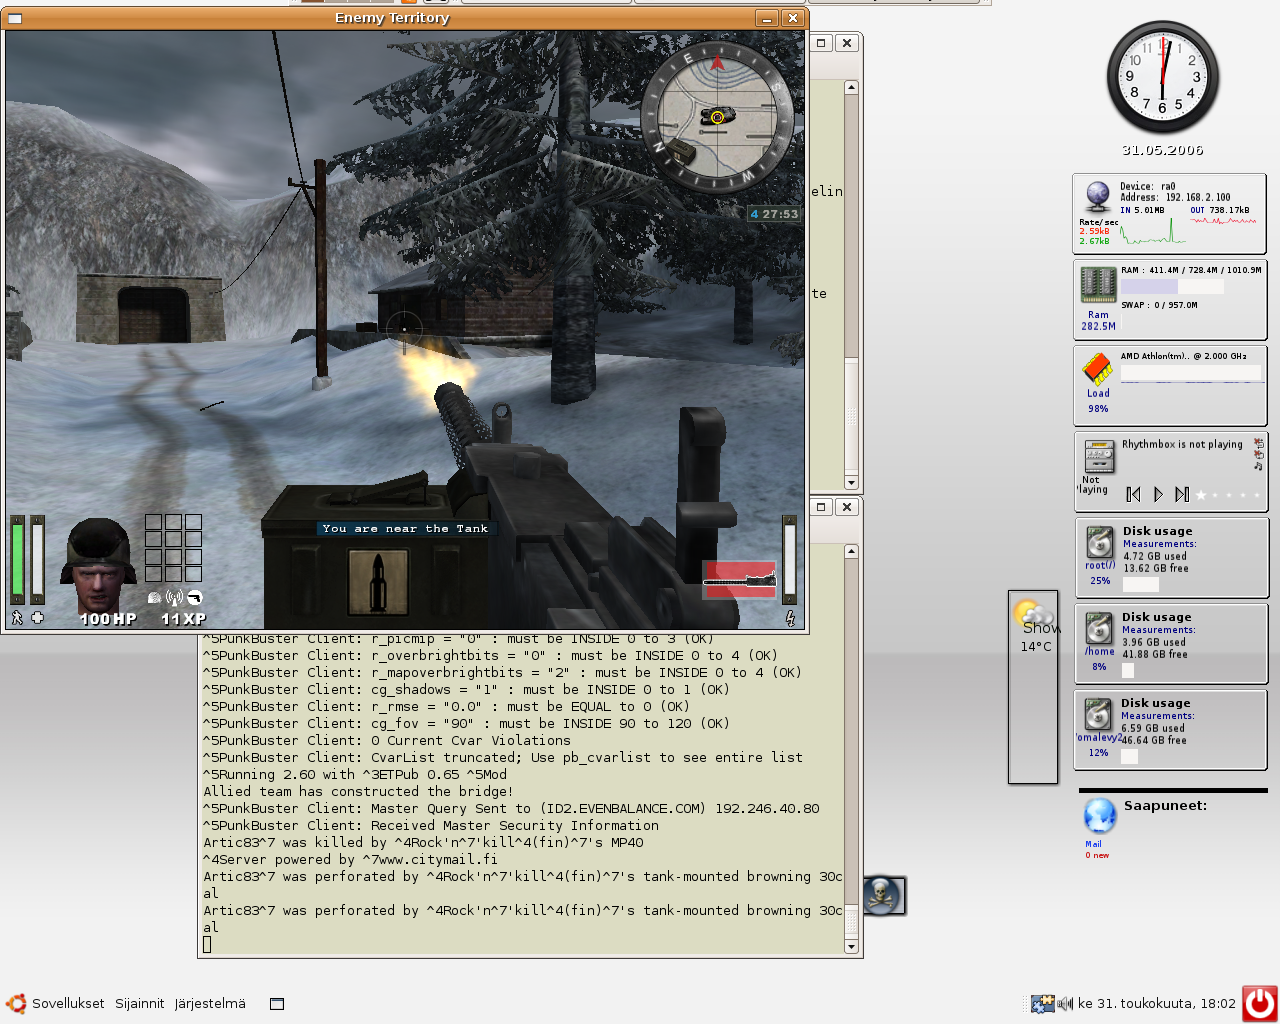Click the network globe icon in widget

click(1098, 195)
